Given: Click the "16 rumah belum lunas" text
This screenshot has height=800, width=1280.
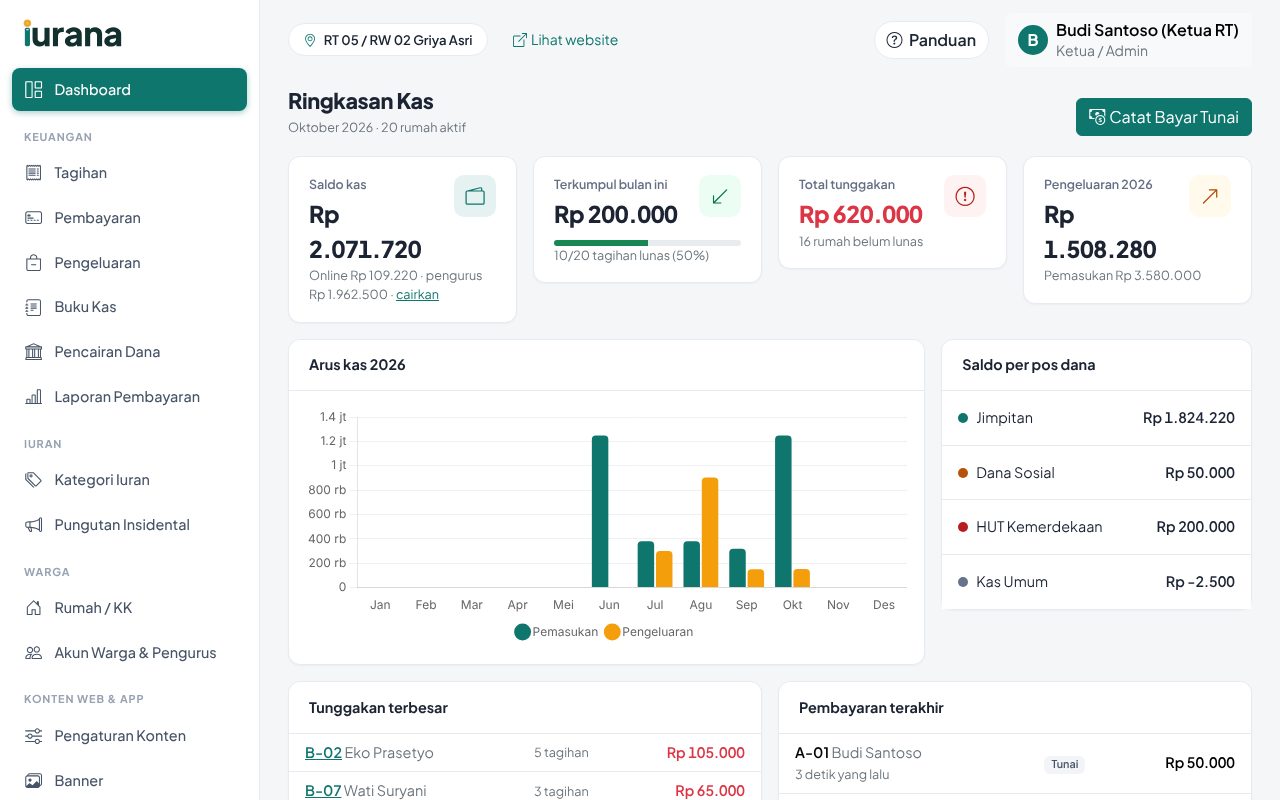Looking at the screenshot, I should pyautogui.click(x=860, y=242).
